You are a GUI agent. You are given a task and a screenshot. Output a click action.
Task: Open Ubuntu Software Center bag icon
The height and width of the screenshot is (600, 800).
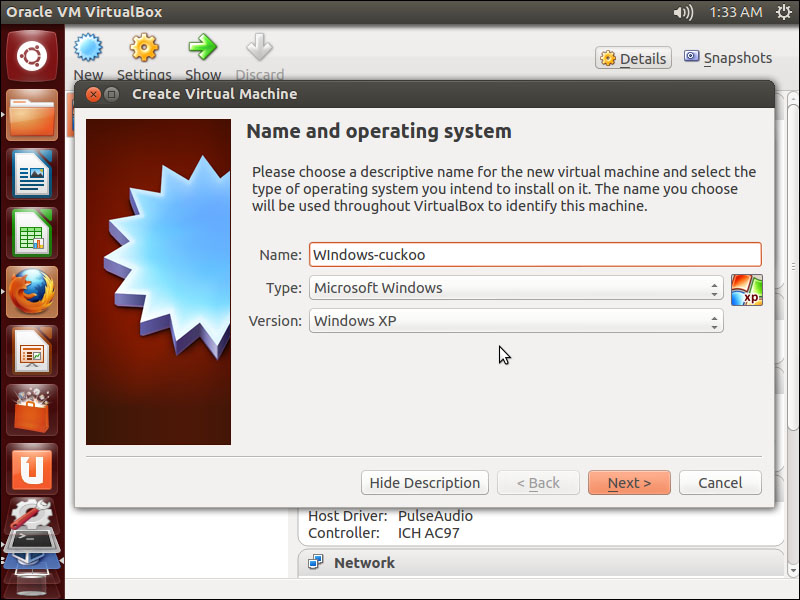[32, 410]
